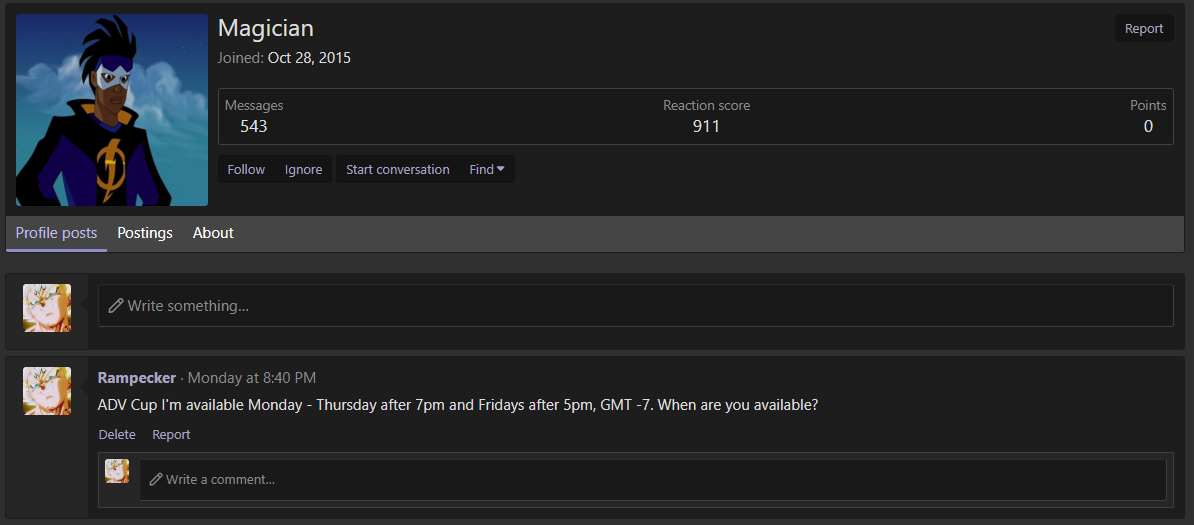Click Magician's large profile avatar

[x=112, y=110]
